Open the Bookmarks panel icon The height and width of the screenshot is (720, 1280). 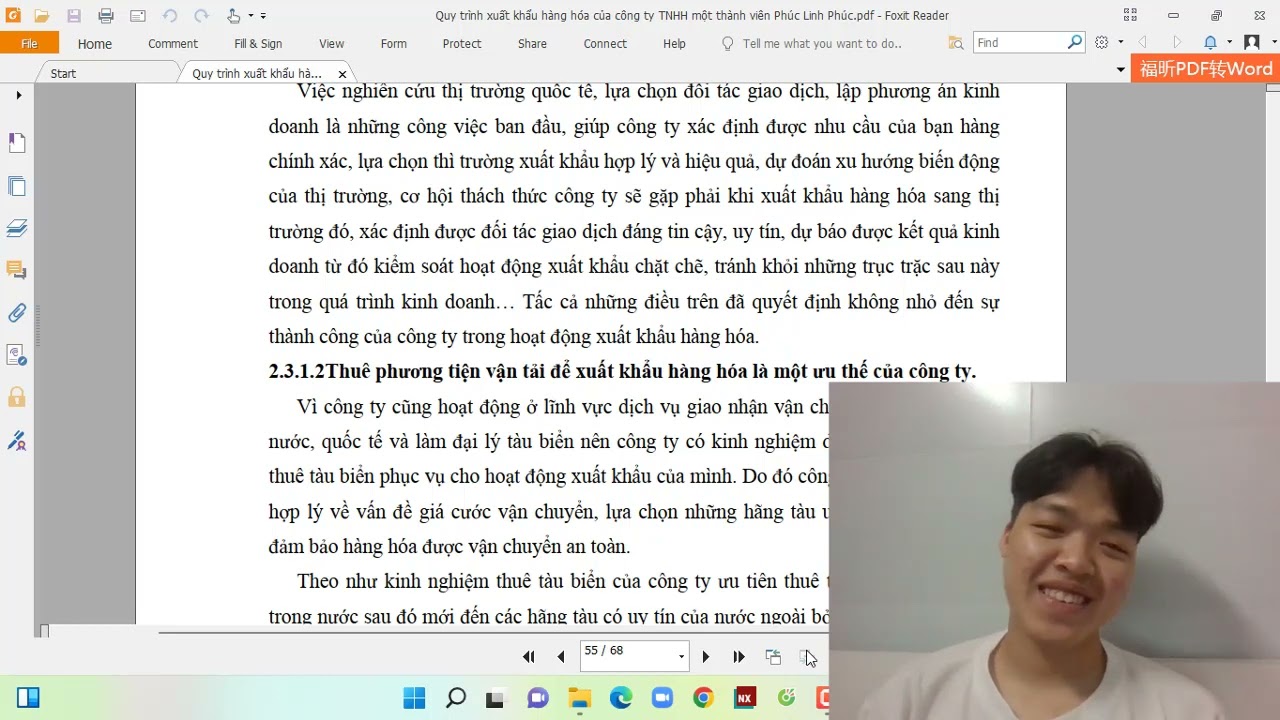click(x=17, y=143)
